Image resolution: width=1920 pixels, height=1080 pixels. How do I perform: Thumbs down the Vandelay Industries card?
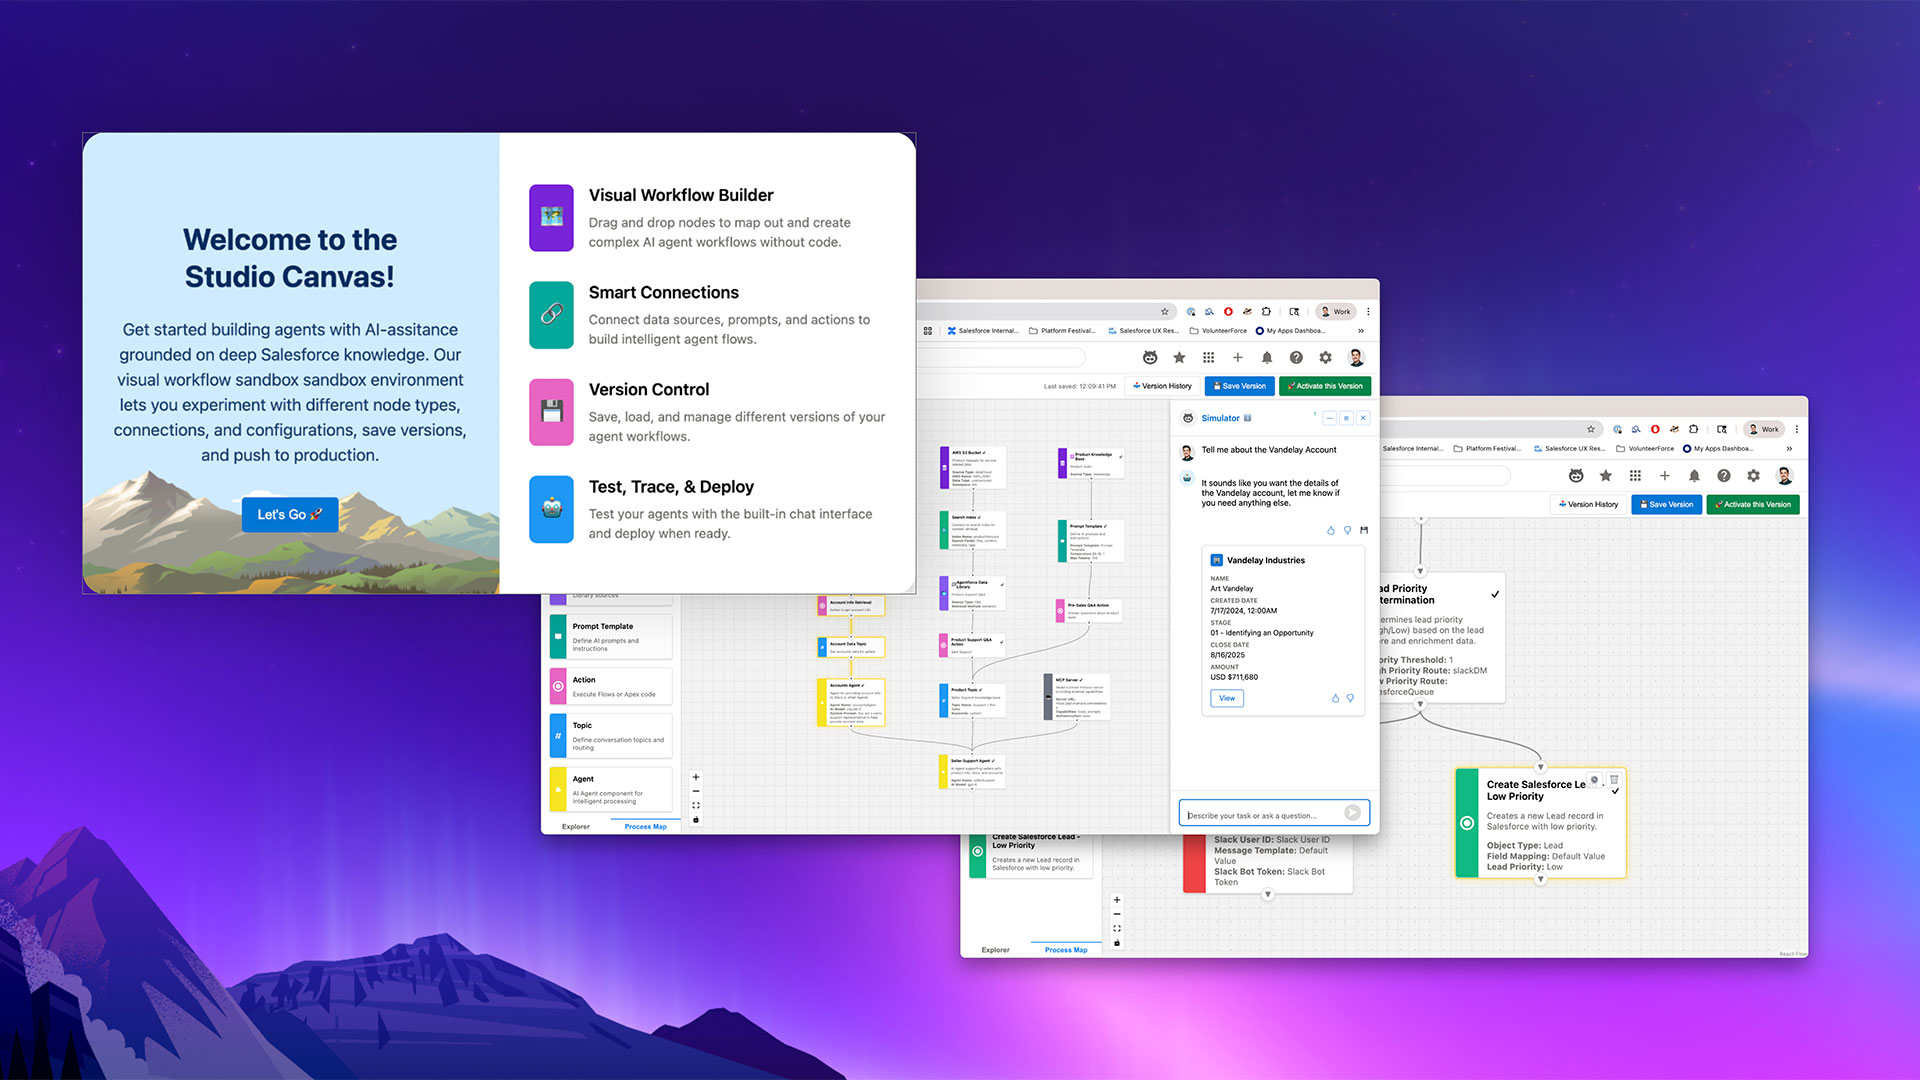1350,698
